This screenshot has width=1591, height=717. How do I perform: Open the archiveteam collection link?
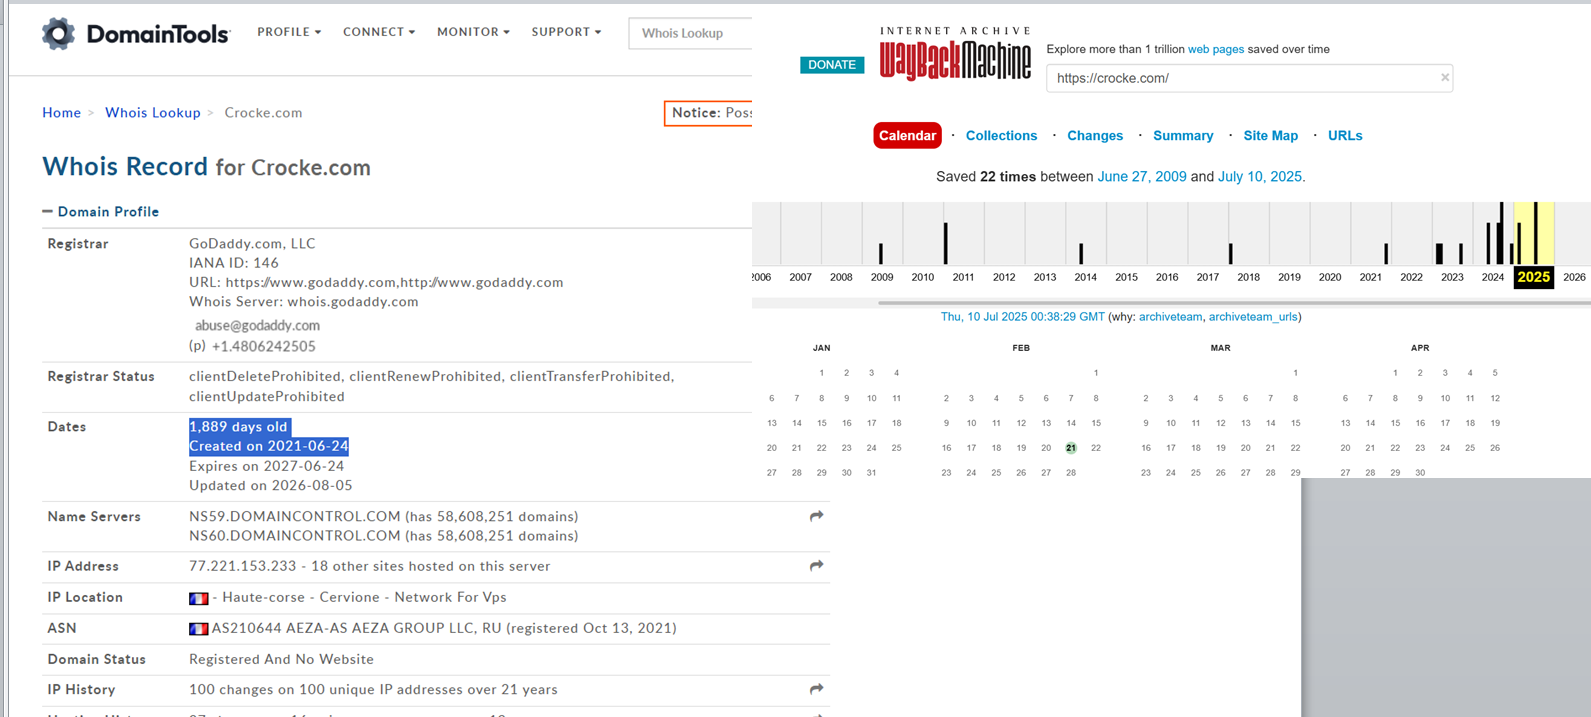pyautogui.click(x=1170, y=316)
